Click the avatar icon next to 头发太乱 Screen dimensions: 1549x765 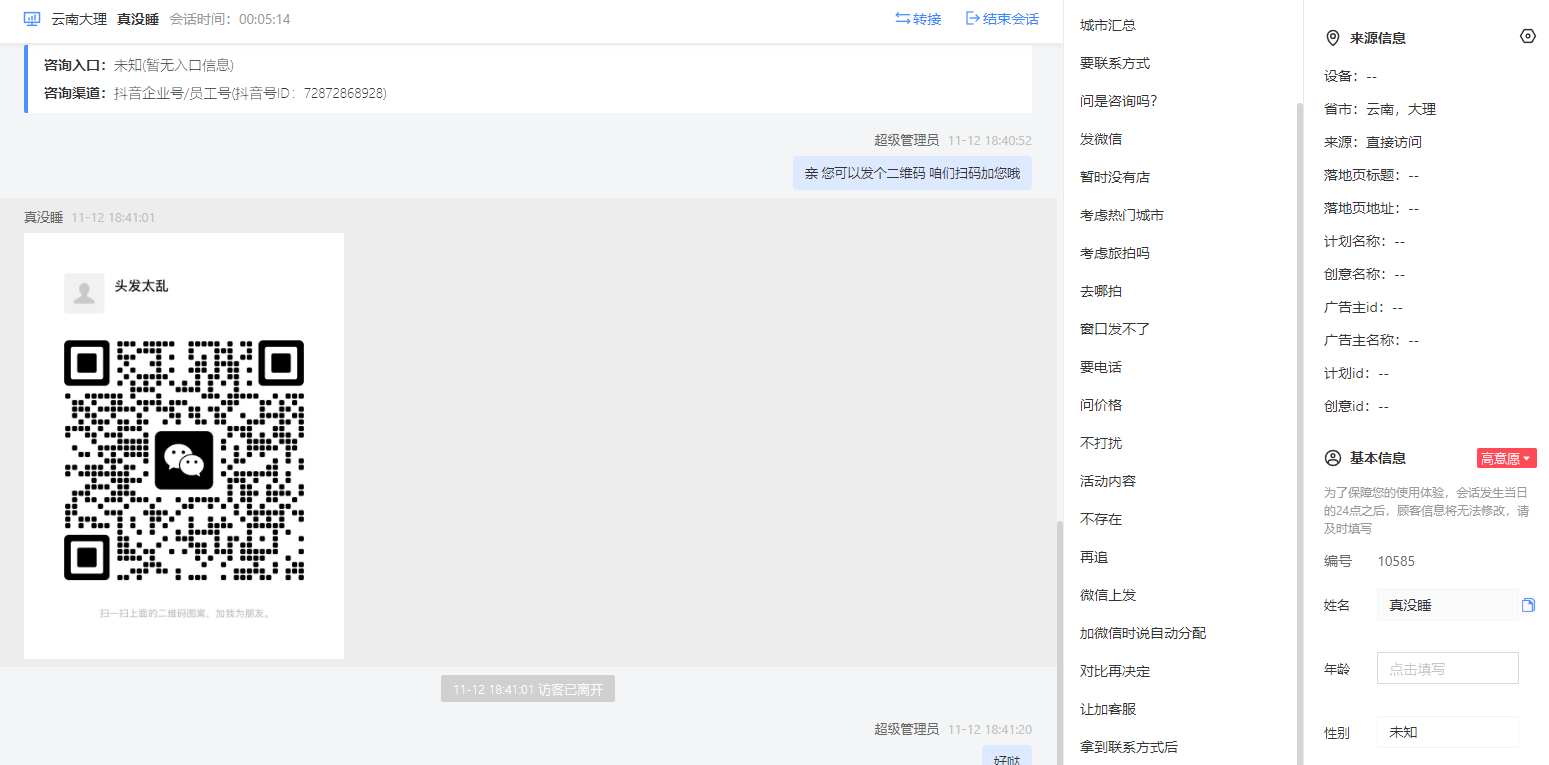tap(84, 293)
